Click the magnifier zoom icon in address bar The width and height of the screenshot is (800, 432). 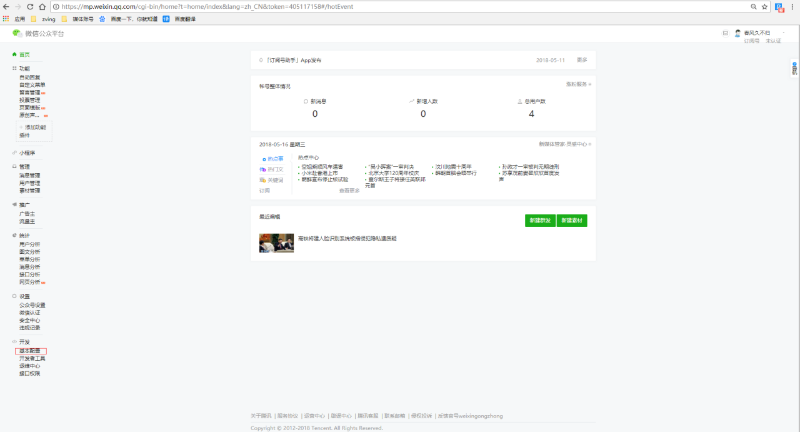[754, 7]
